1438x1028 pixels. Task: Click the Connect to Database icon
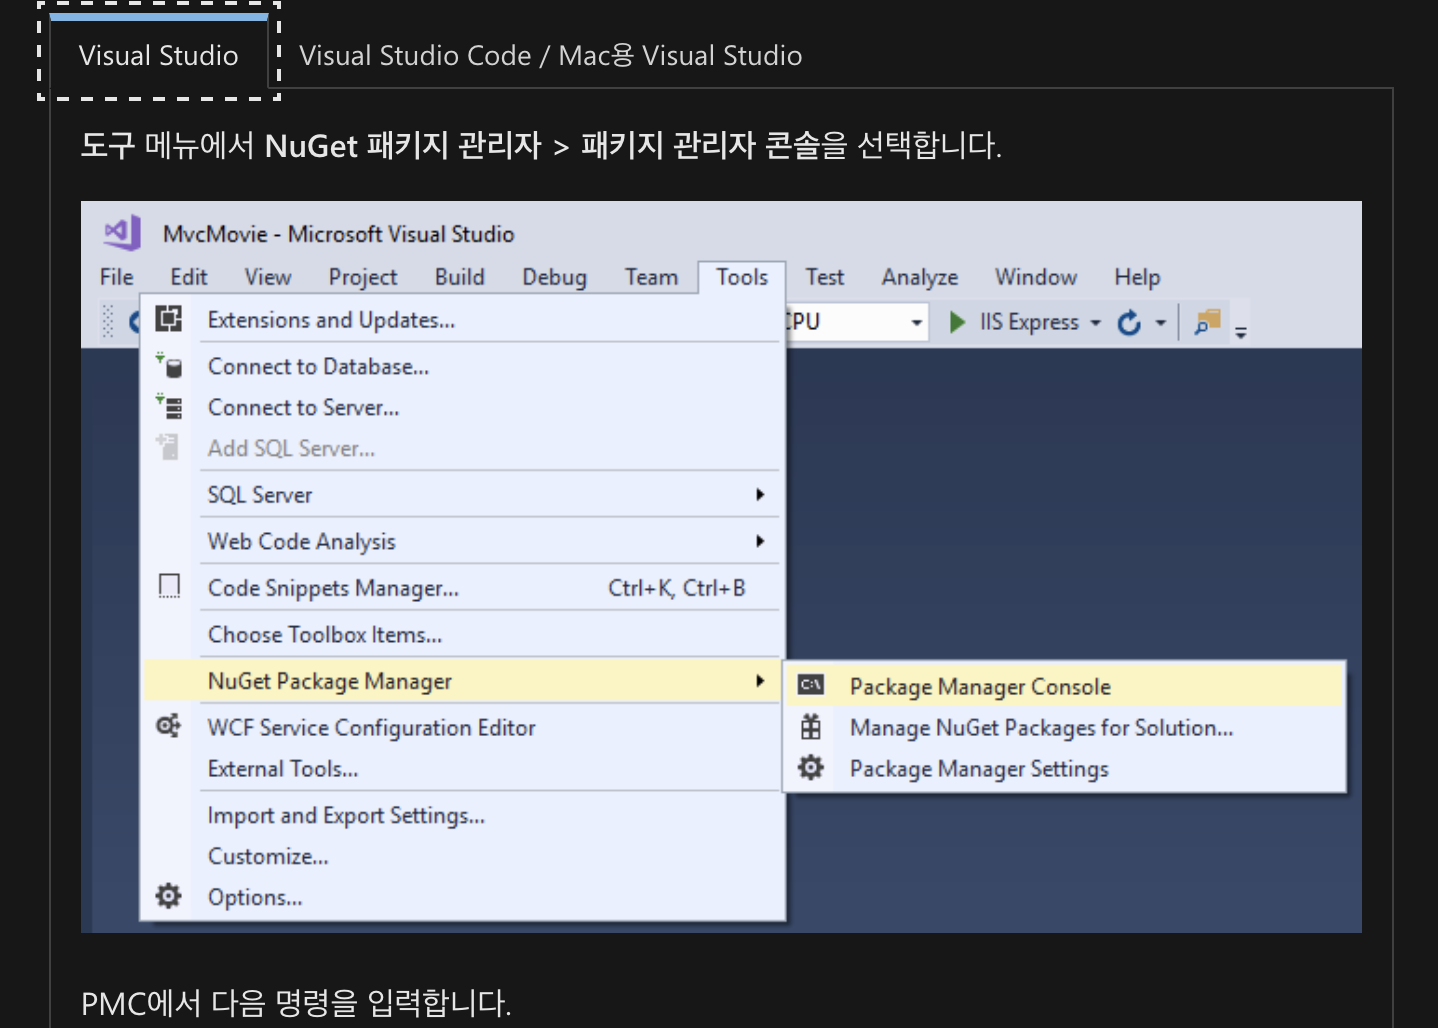(x=169, y=366)
